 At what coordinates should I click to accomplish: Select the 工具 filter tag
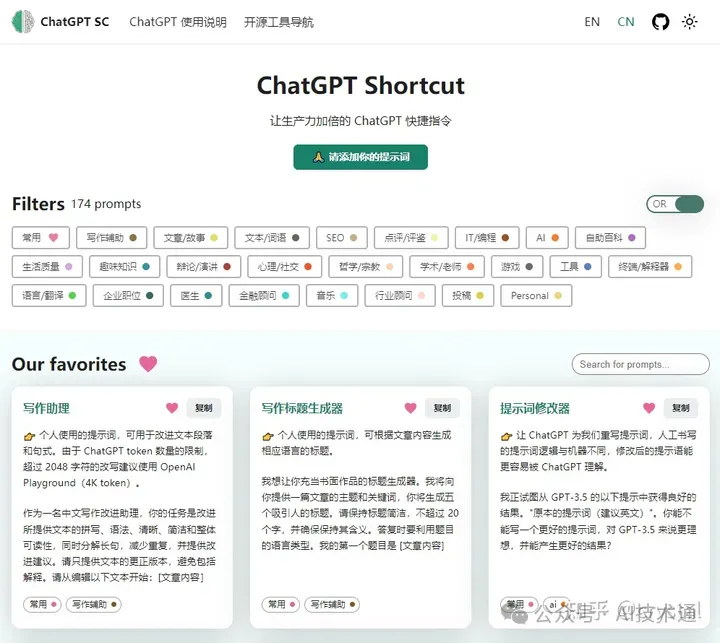pos(575,266)
